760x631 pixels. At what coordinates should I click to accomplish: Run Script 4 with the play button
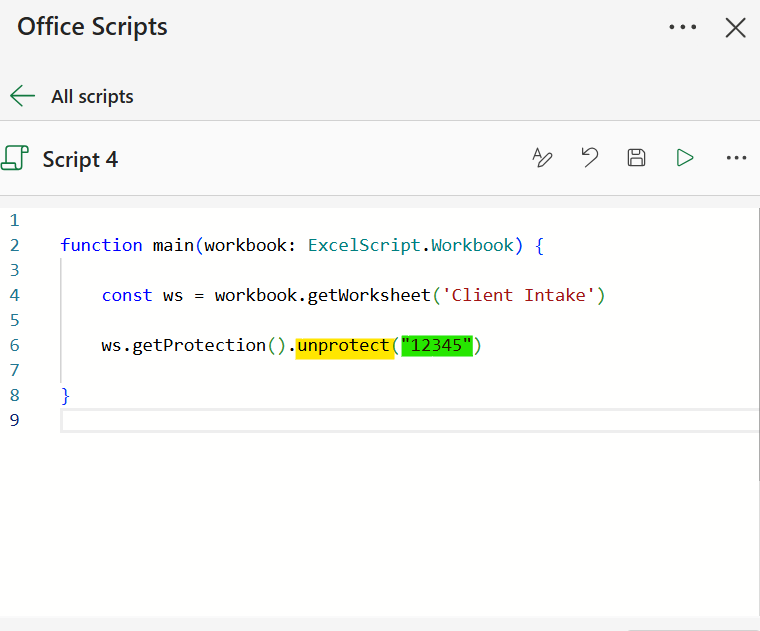(684, 158)
